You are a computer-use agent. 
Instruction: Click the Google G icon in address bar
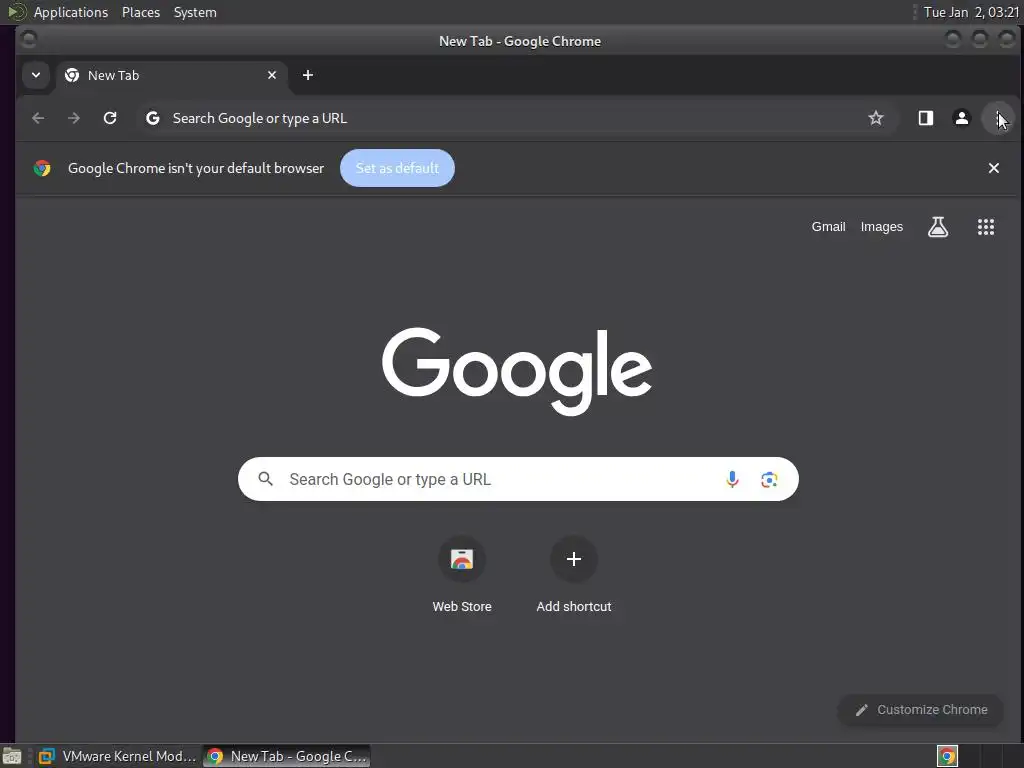click(153, 118)
